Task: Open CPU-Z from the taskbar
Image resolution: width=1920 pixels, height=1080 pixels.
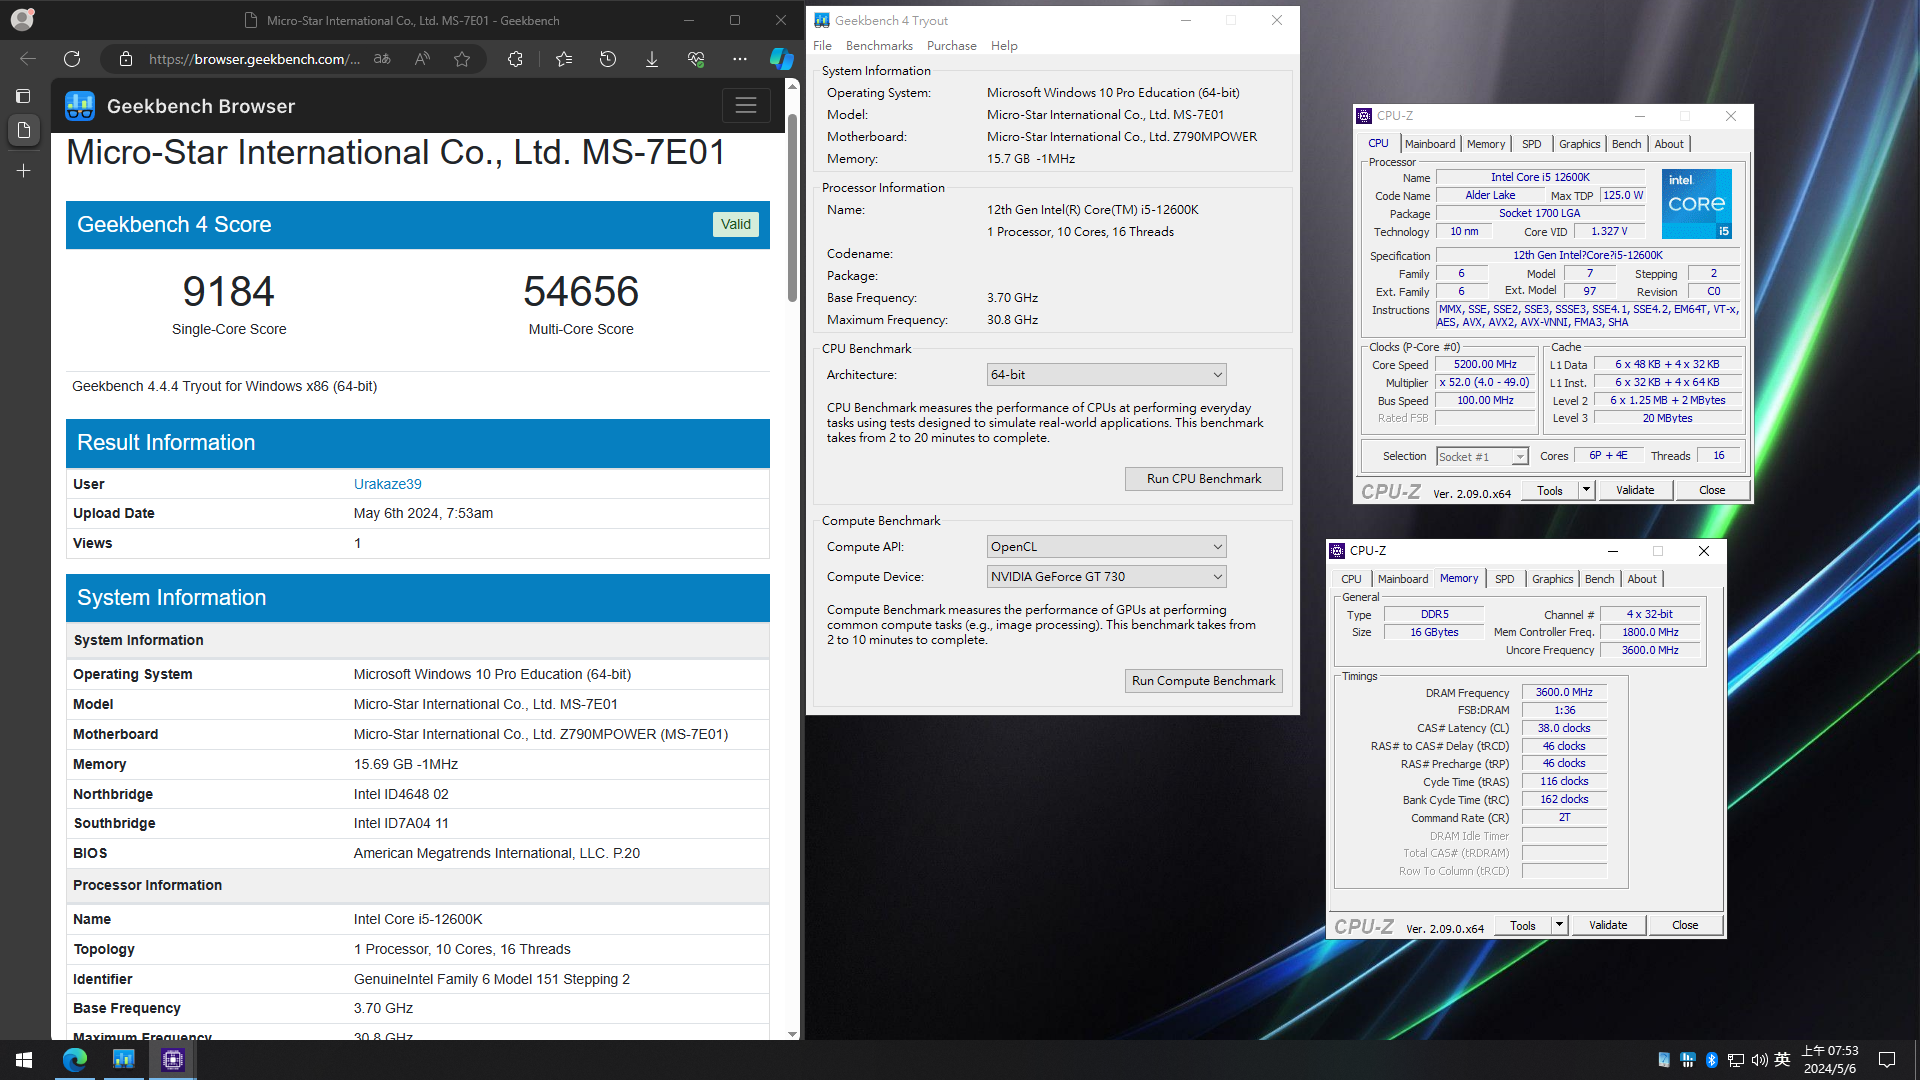Action: pos(173,1059)
